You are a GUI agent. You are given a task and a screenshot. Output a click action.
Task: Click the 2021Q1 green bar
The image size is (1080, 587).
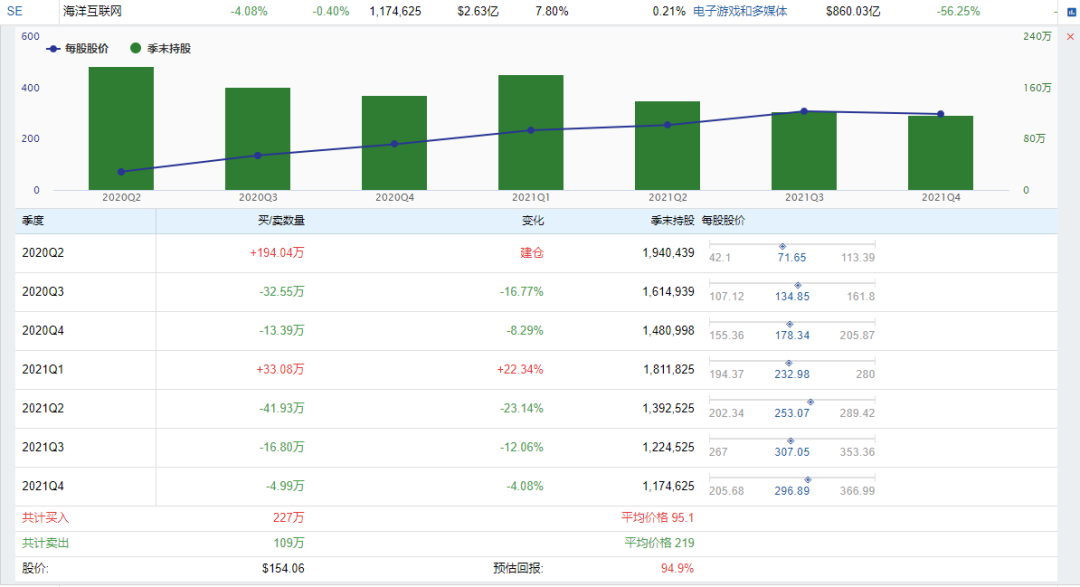tap(530, 132)
